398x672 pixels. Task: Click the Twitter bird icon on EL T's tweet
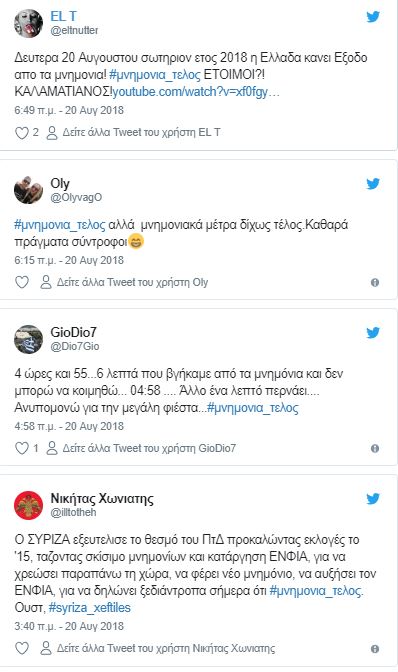click(373, 17)
